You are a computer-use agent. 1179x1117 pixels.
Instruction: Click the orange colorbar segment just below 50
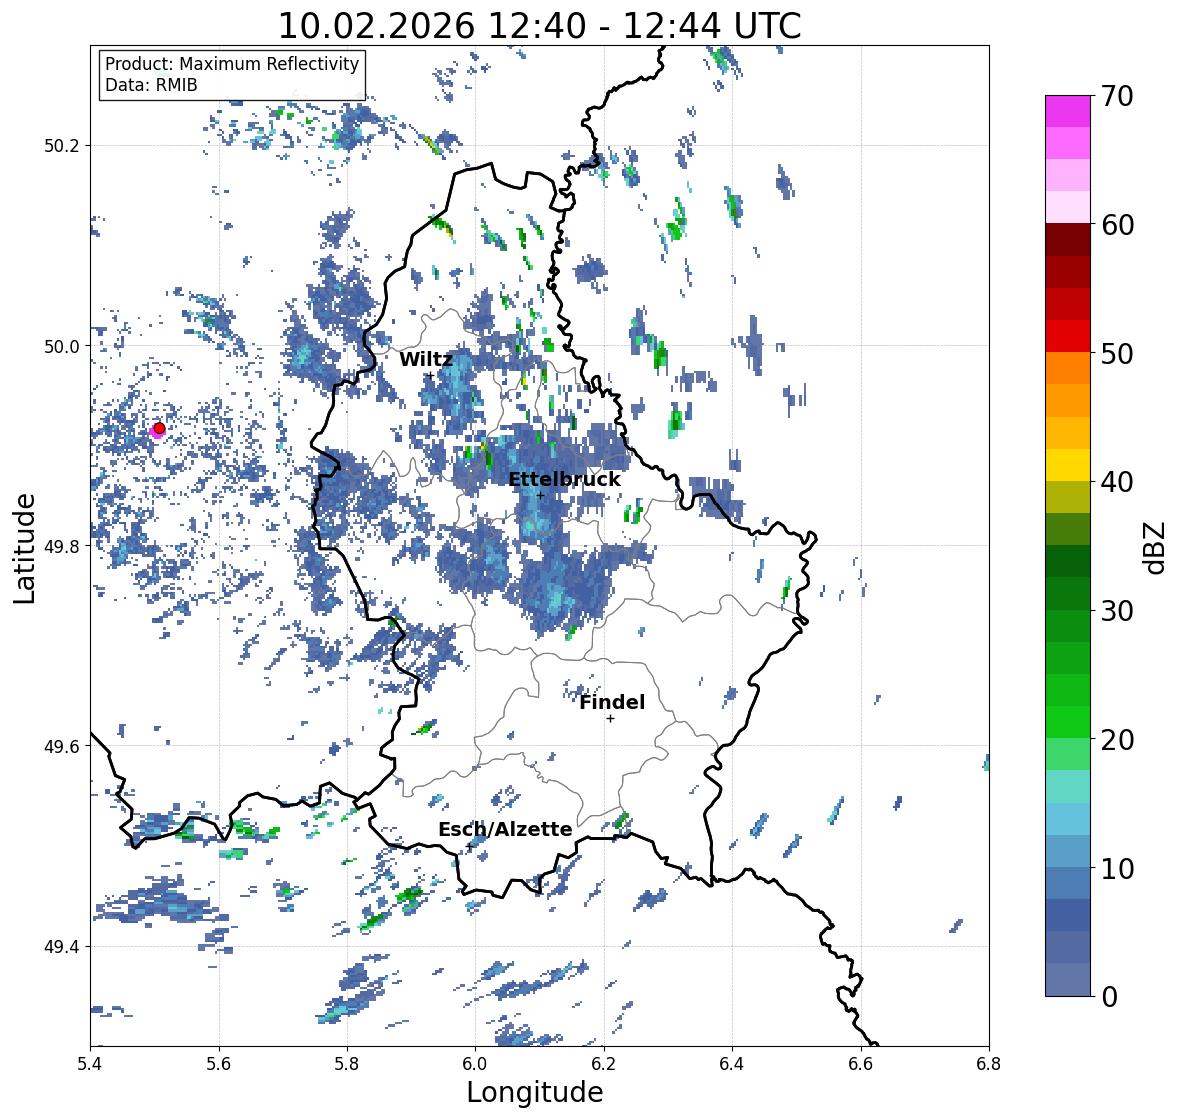1068,368
